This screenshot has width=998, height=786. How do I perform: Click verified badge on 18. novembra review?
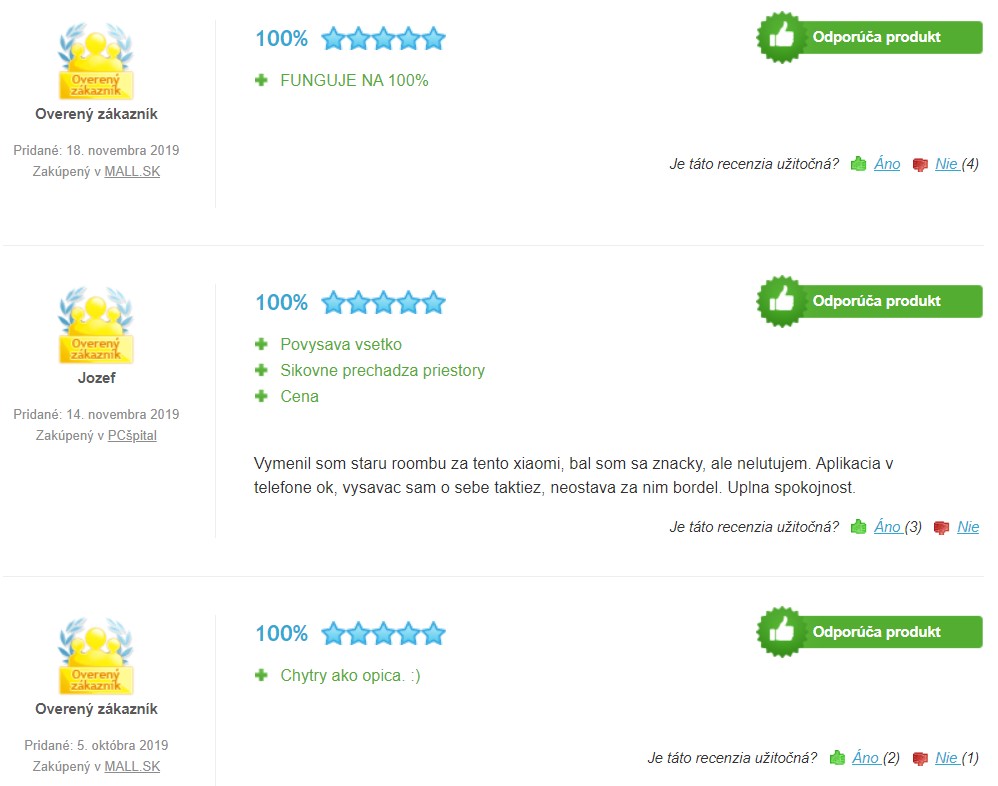click(96, 61)
